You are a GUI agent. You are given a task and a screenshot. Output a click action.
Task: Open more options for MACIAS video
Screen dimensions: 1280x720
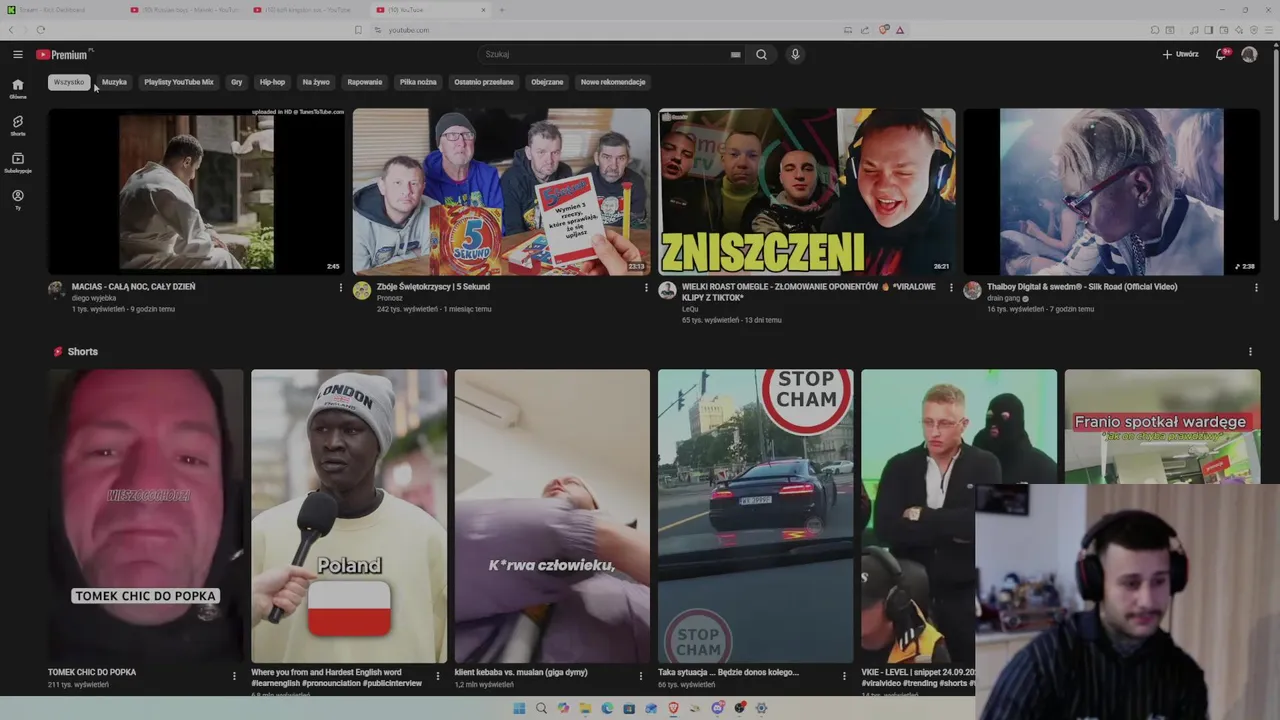[340, 287]
